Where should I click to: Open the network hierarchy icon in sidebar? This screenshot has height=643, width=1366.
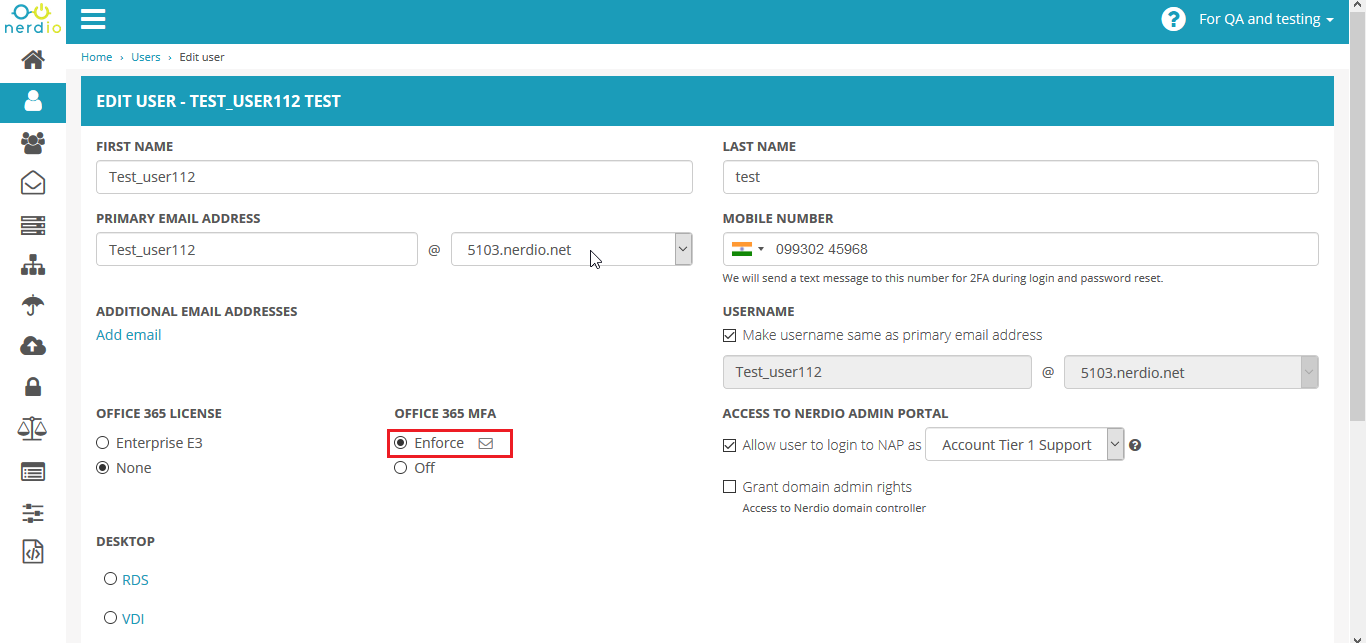pyautogui.click(x=33, y=265)
